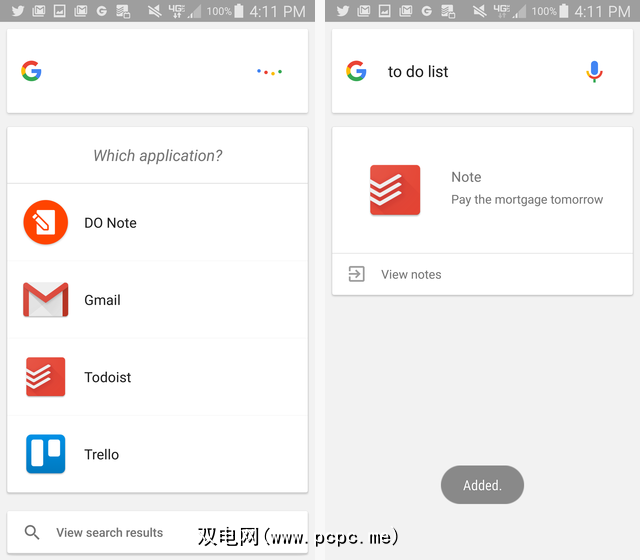This screenshot has width=640, height=560.
Task: Tap the battery icon in left status bar
Action: pyautogui.click(x=239, y=11)
